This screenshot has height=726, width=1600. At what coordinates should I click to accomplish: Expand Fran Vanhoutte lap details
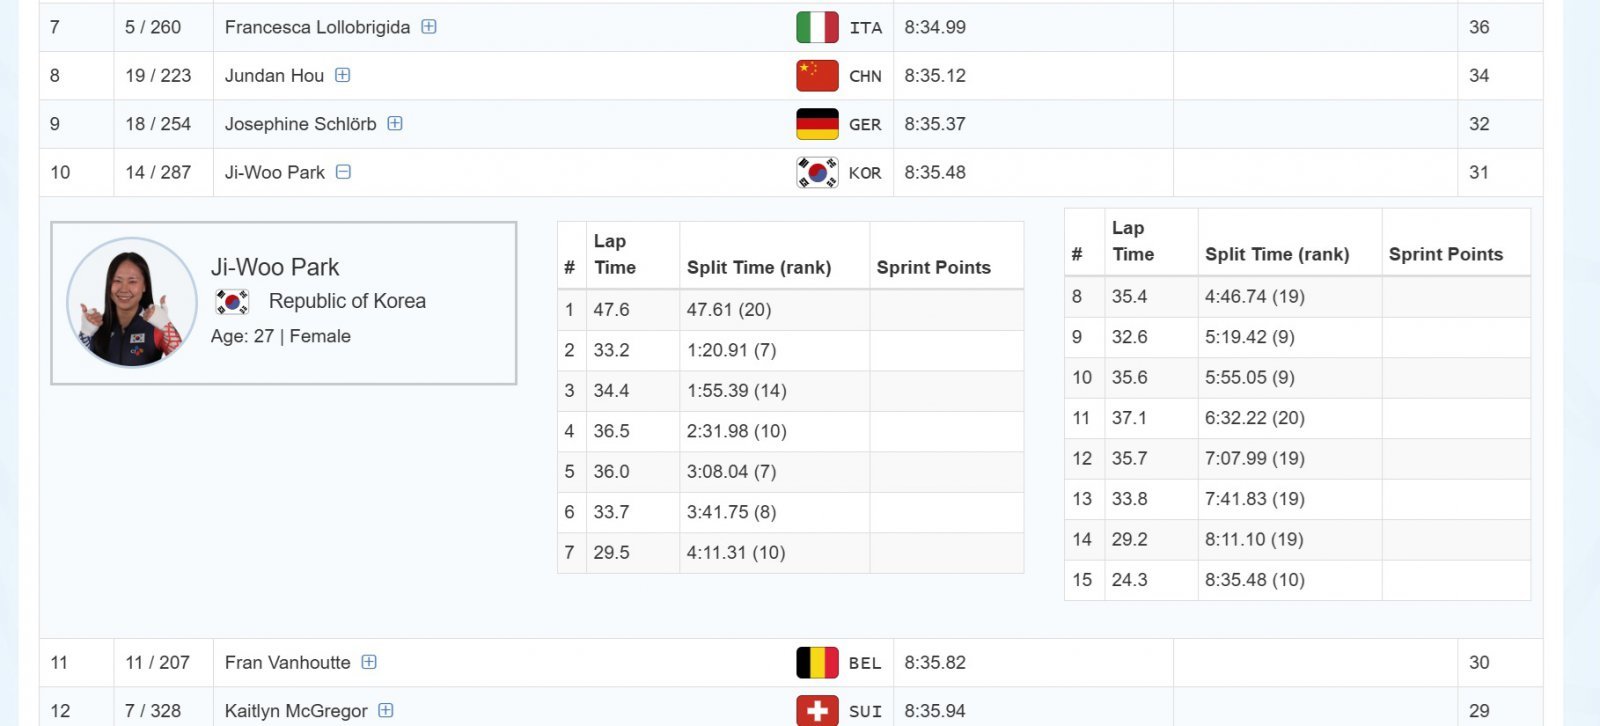[x=369, y=662]
